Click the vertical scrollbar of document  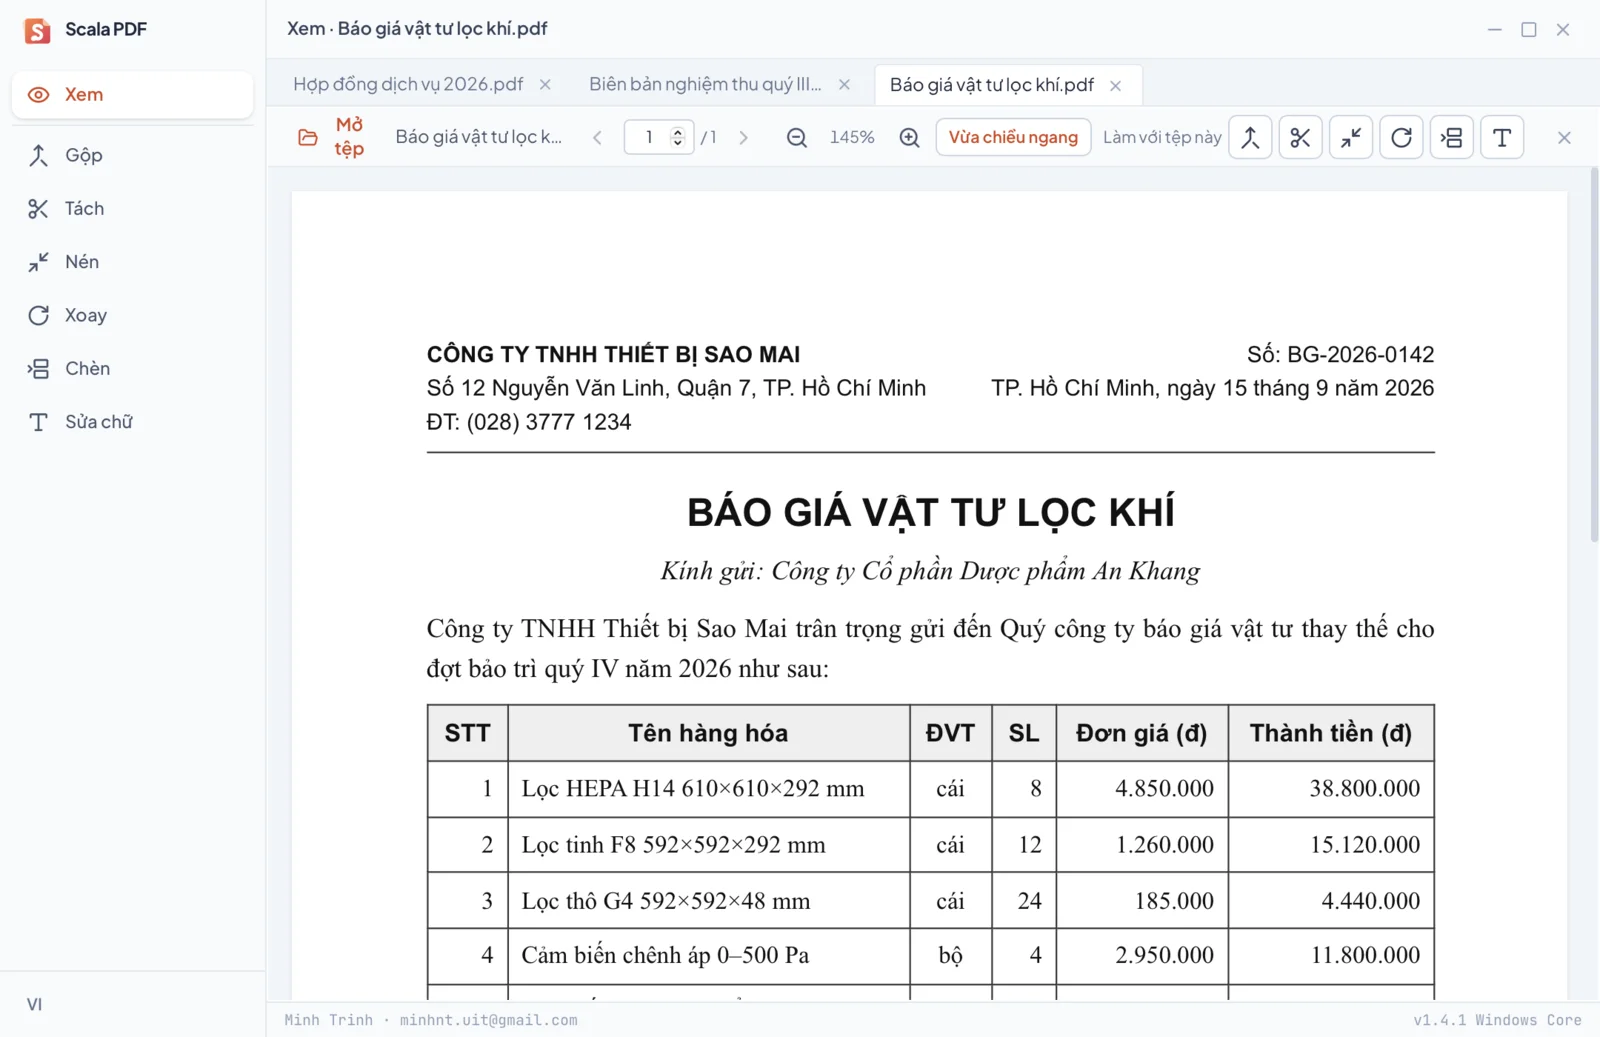tap(1594, 355)
